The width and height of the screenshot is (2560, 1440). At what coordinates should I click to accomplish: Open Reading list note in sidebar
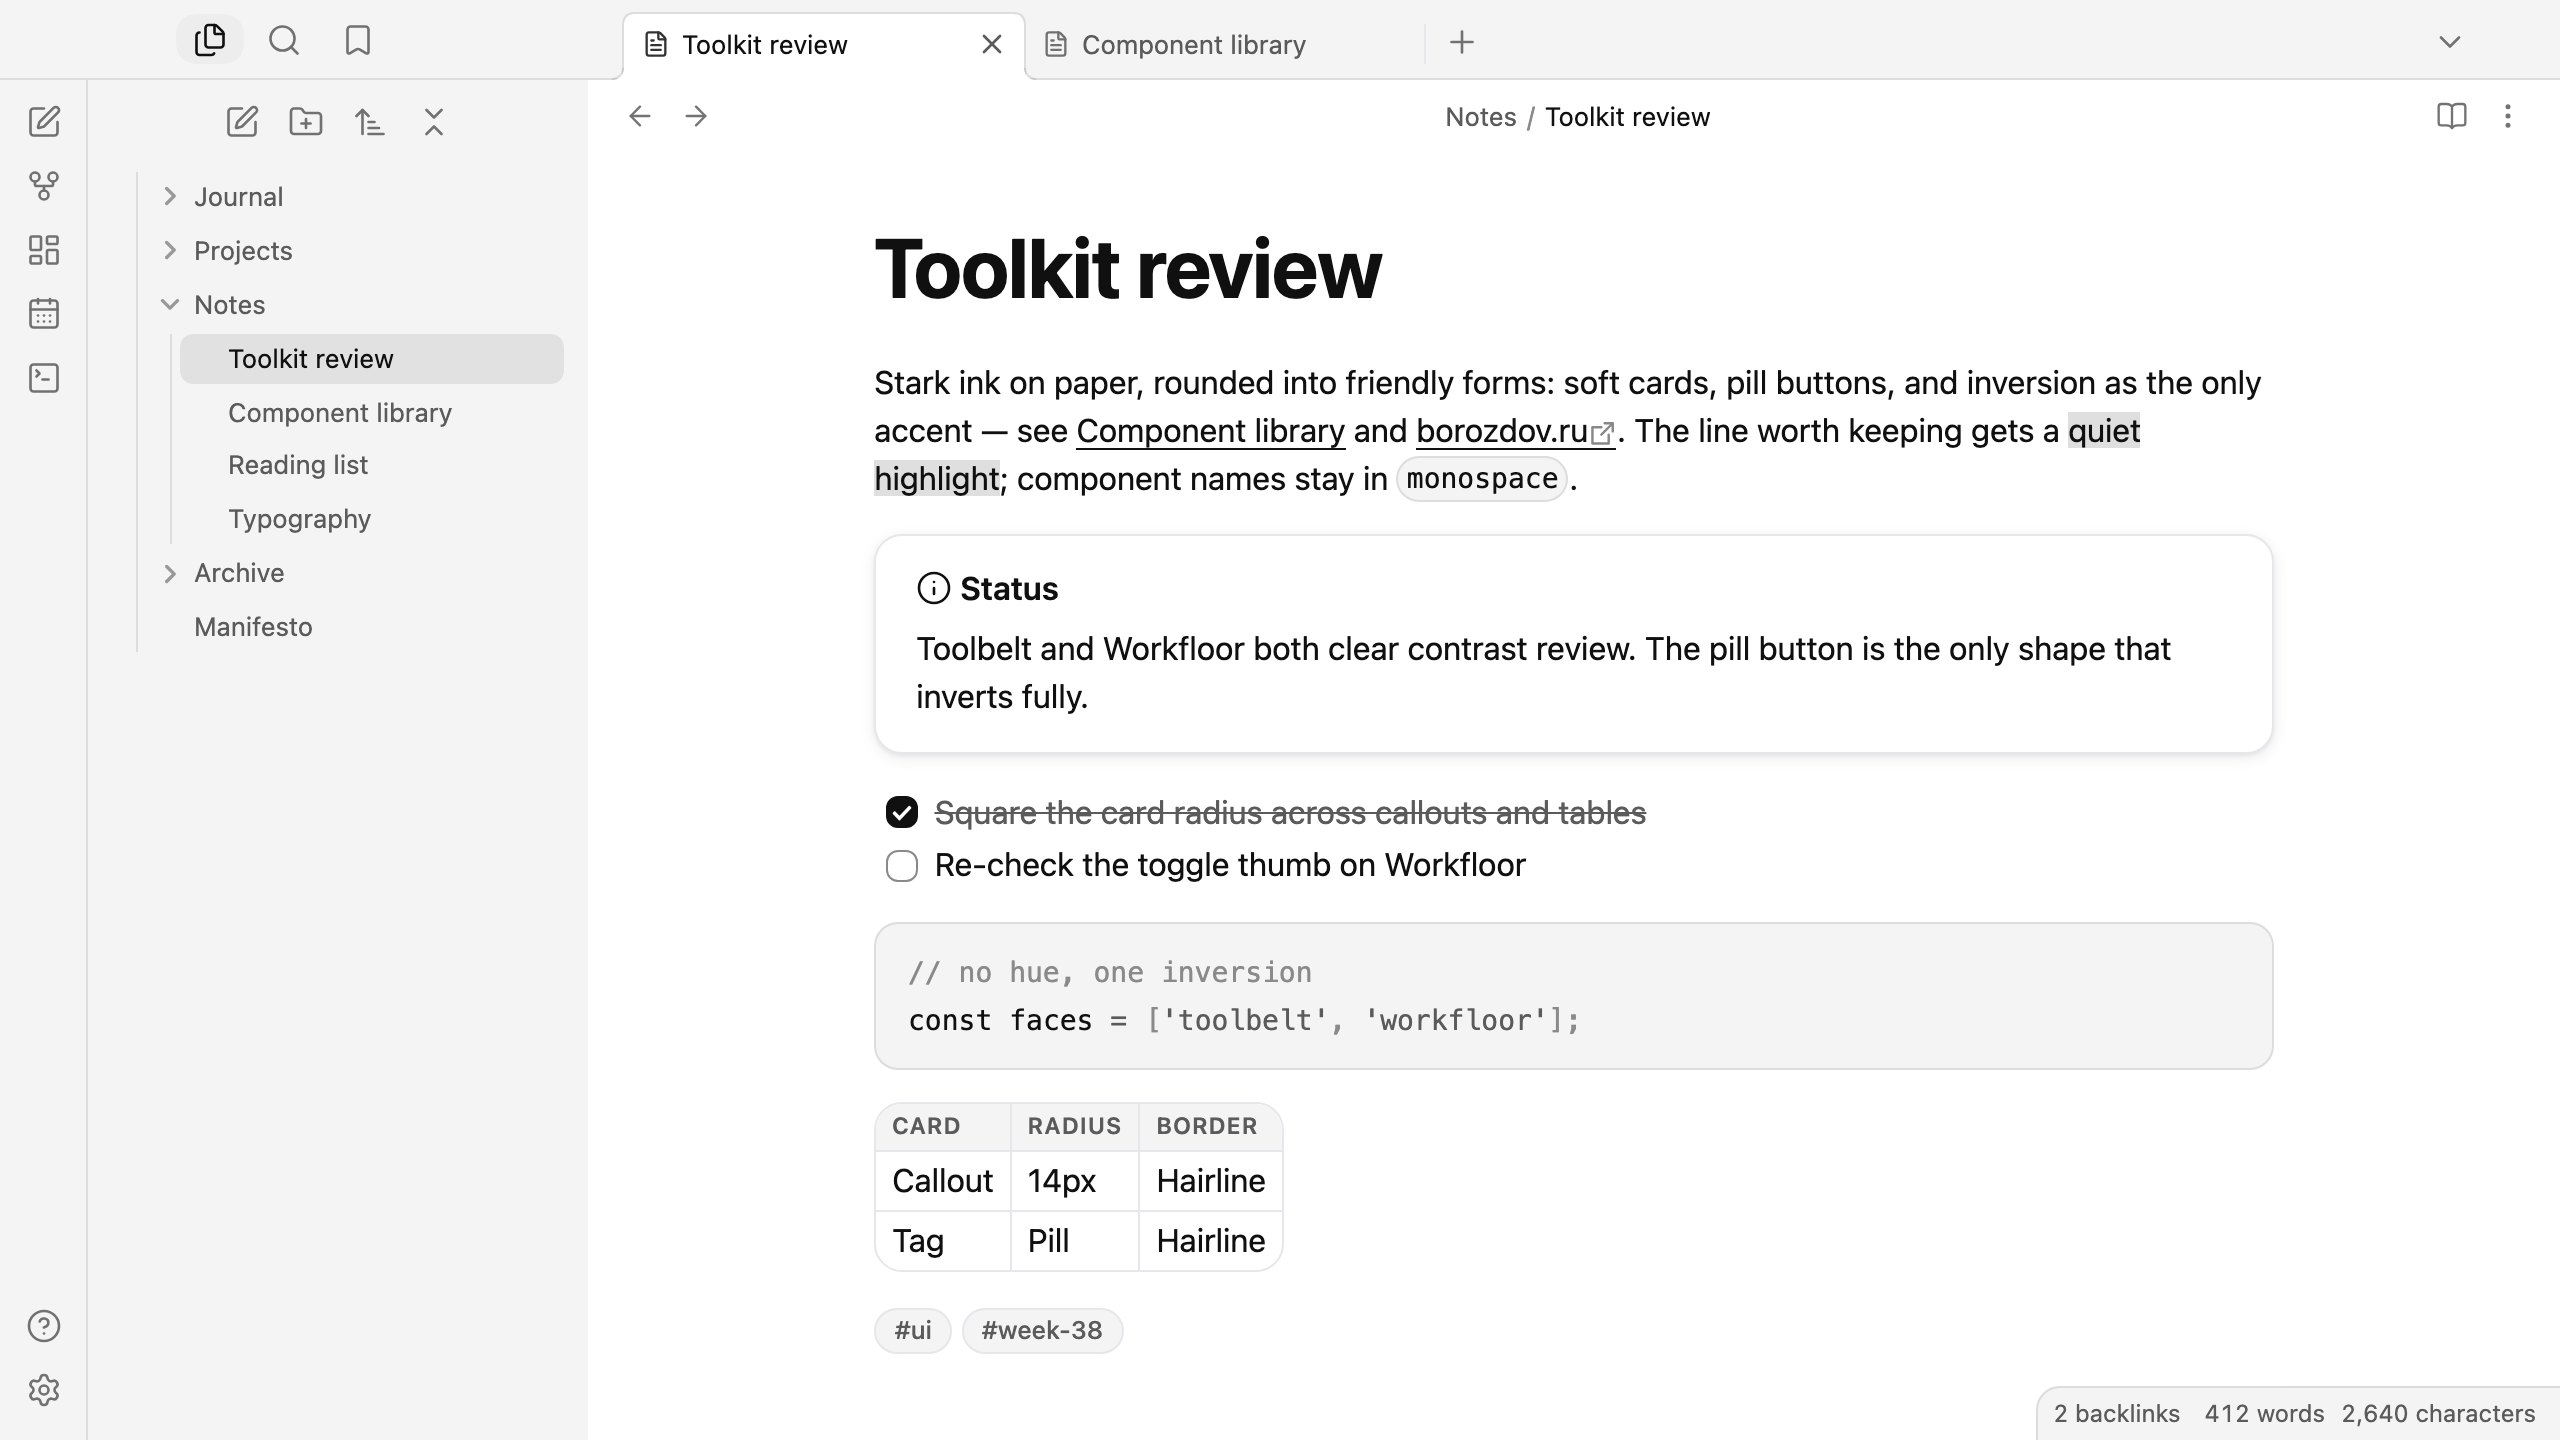click(372, 465)
